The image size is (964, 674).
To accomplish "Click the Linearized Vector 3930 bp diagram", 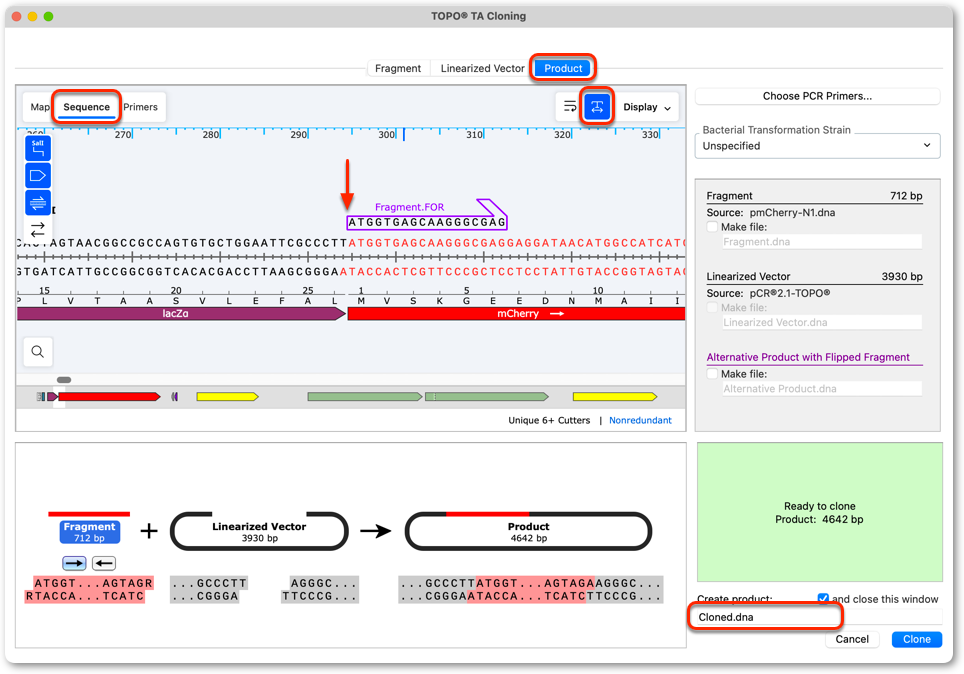I will (x=259, y=531).
